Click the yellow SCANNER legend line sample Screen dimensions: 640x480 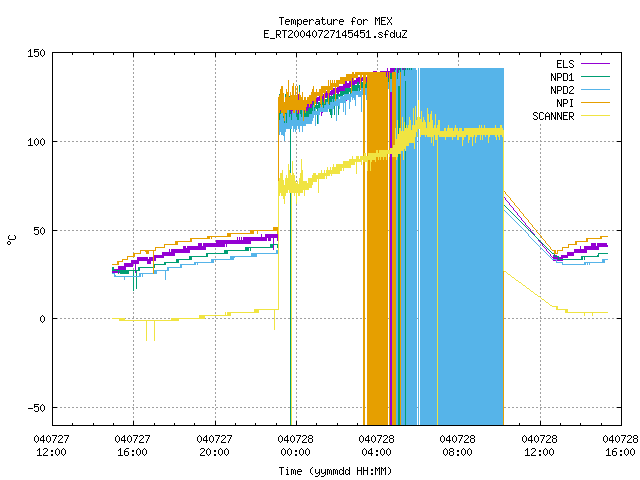[x=595, y=116]
